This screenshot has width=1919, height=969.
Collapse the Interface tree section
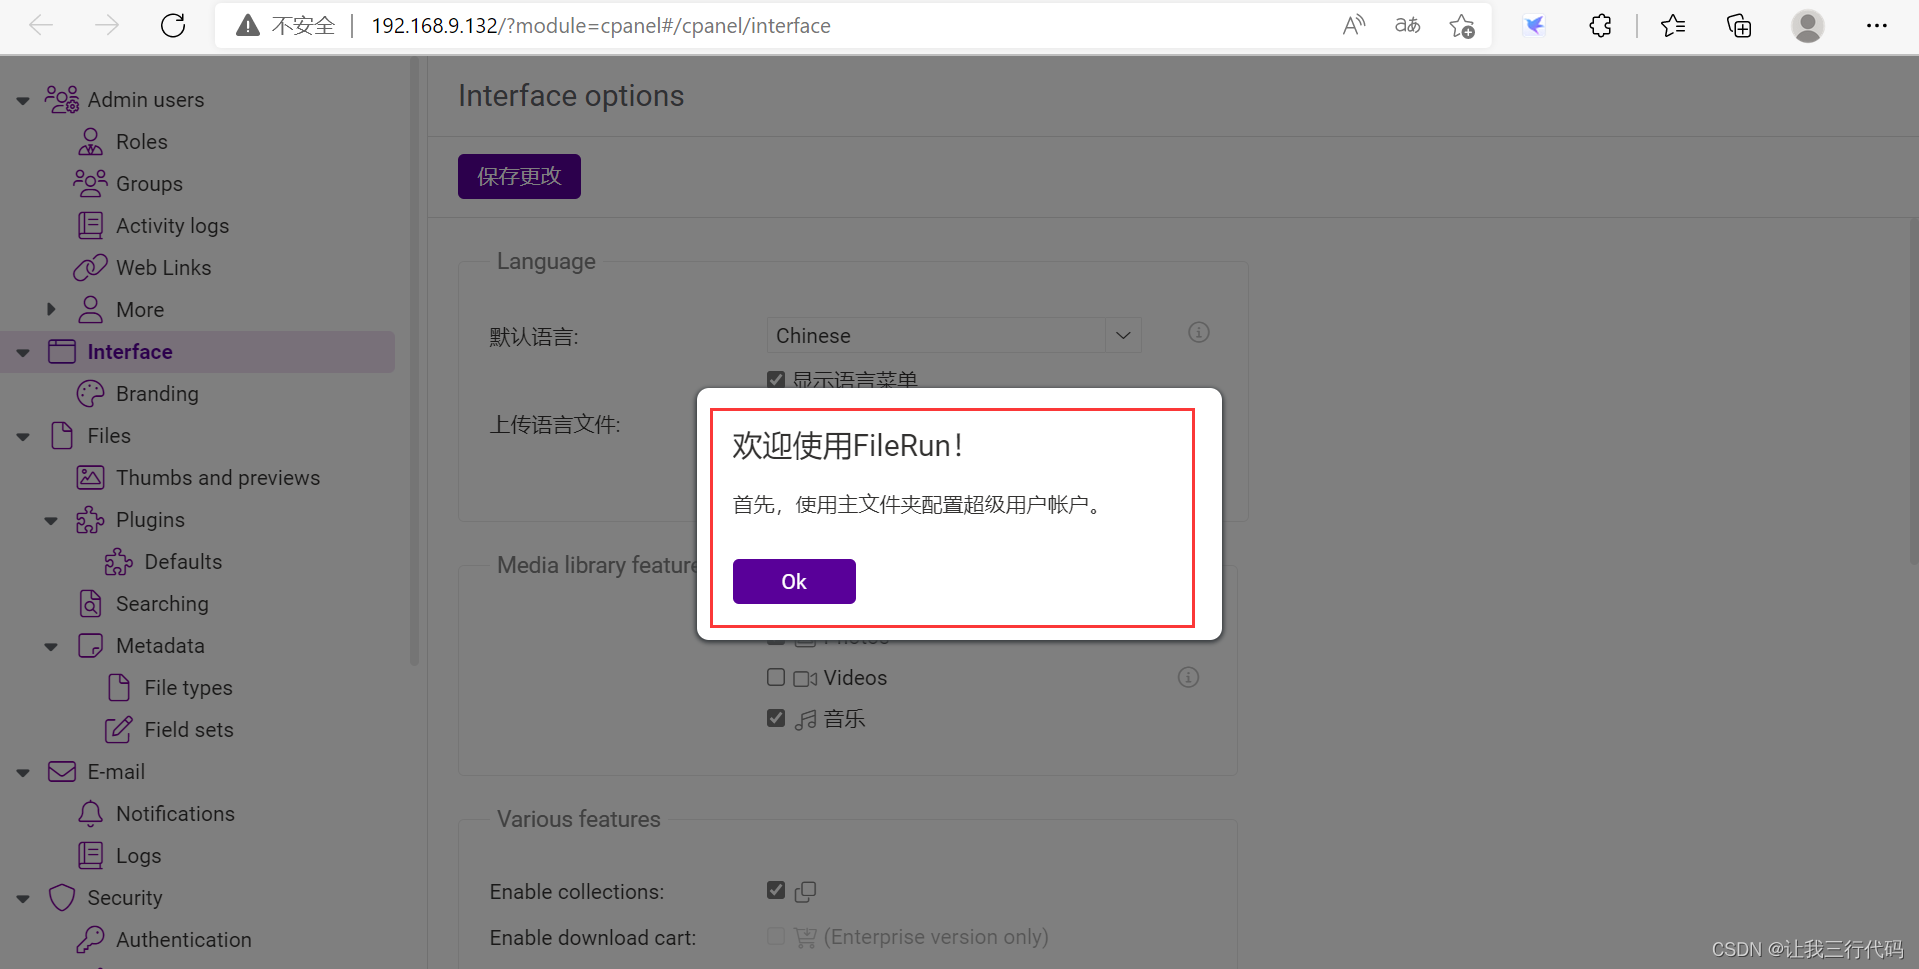pyautogui.click(x=23, y=352)
